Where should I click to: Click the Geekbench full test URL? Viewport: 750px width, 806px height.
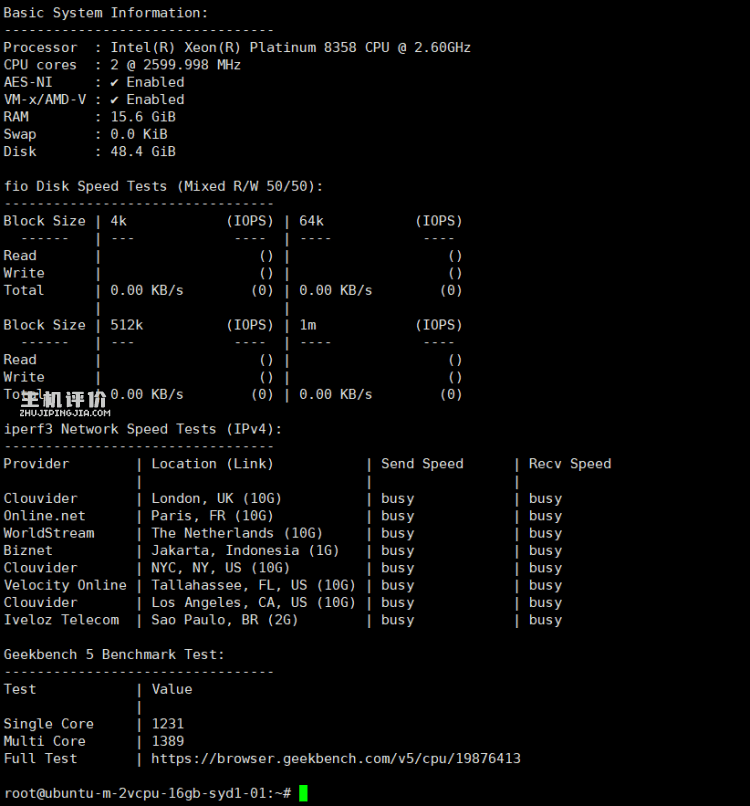tap(336, 758)
